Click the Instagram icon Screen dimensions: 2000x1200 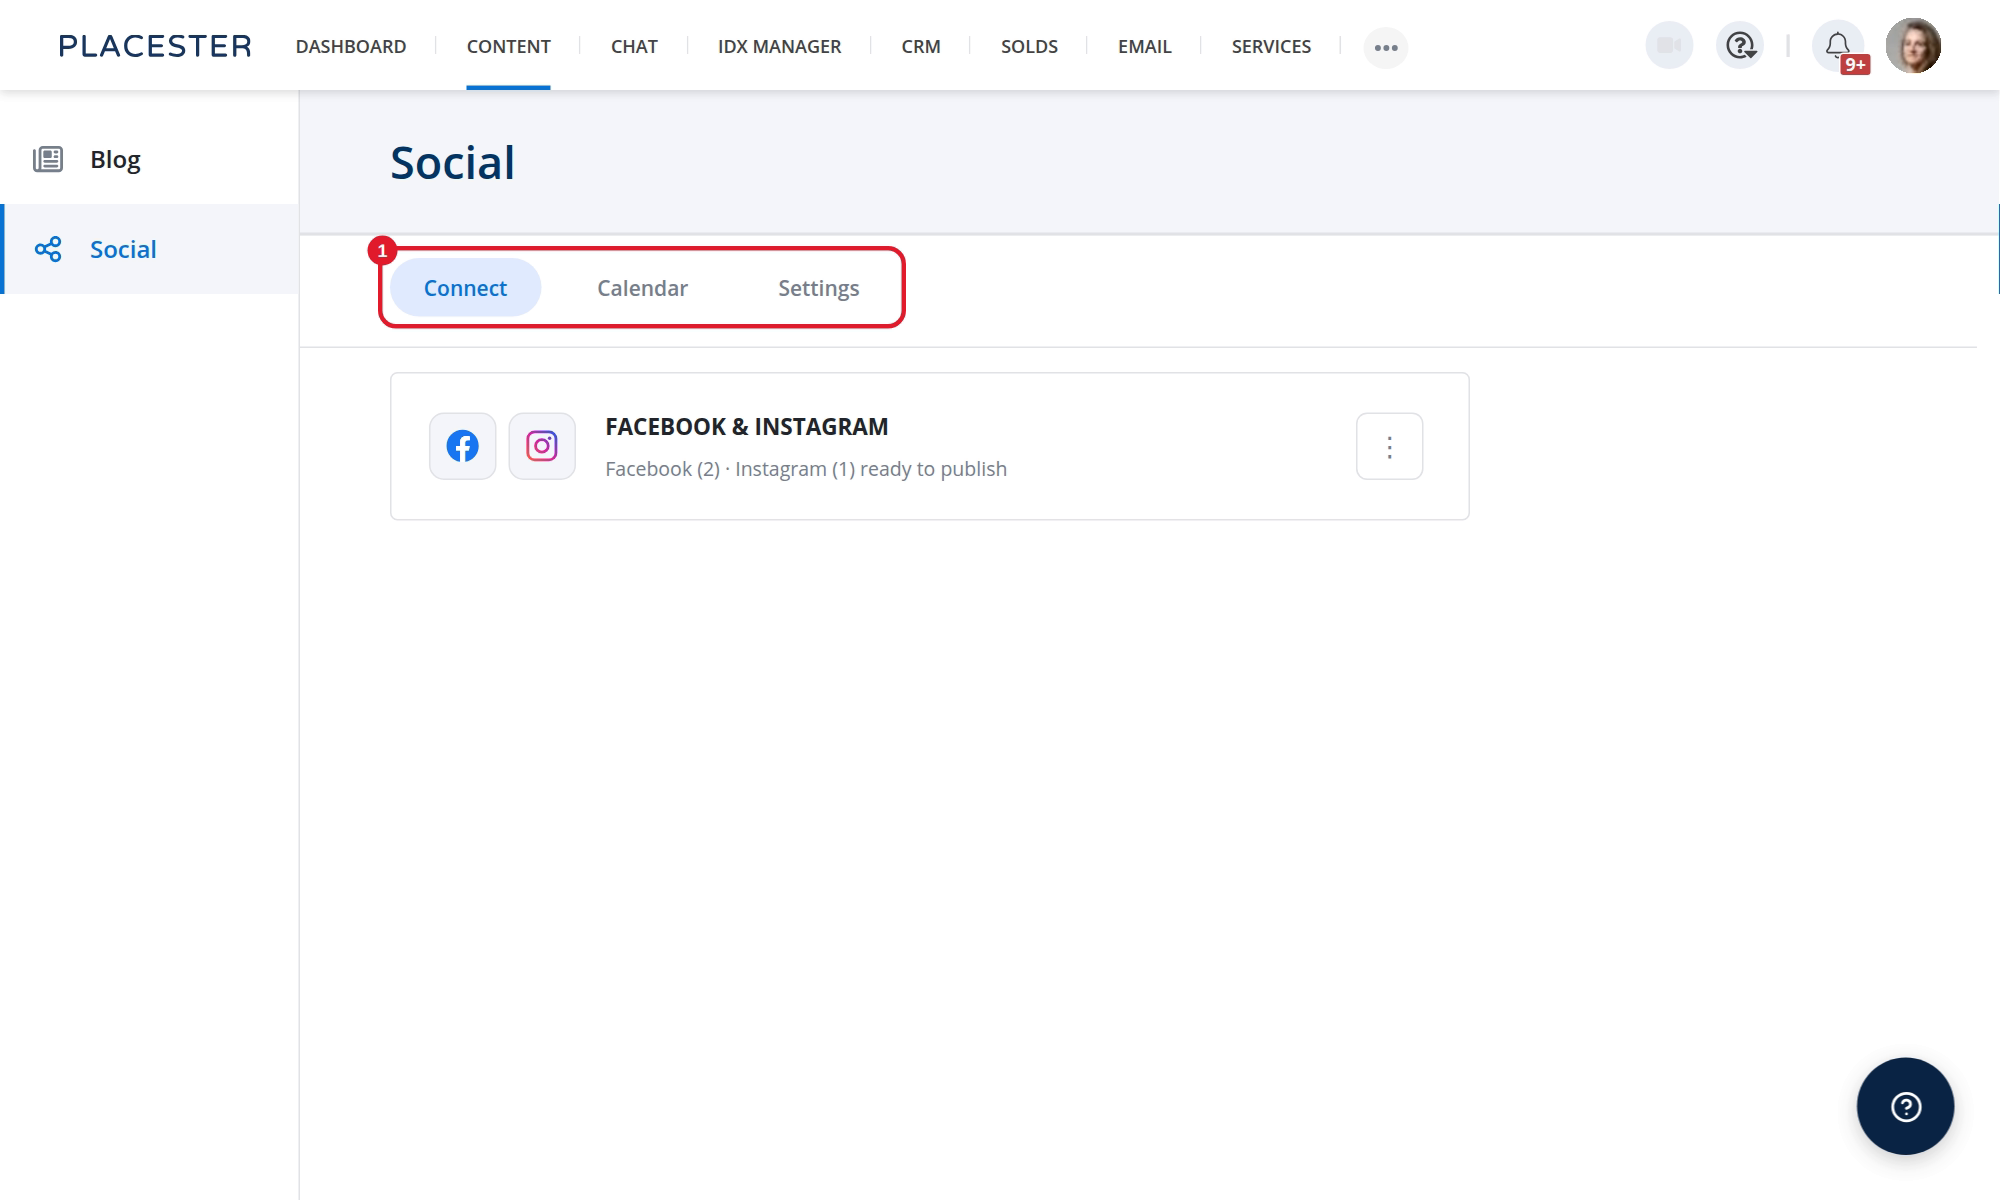point(542,446)
